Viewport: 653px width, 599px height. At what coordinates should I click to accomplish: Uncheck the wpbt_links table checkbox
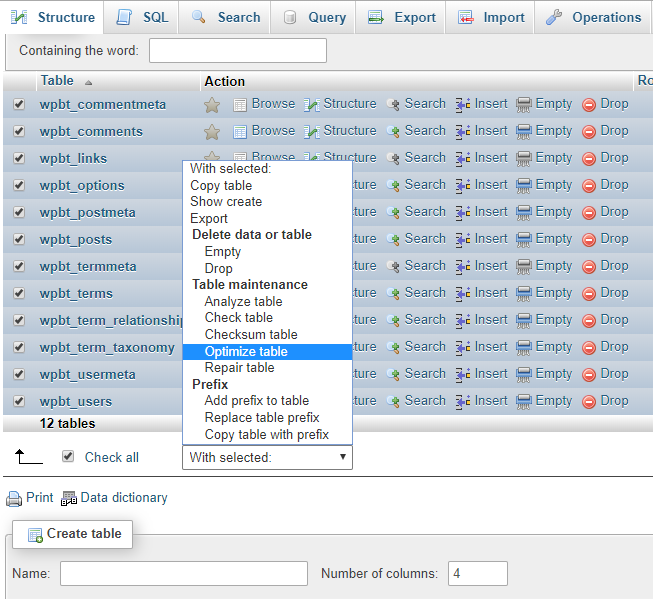[19, 158]
